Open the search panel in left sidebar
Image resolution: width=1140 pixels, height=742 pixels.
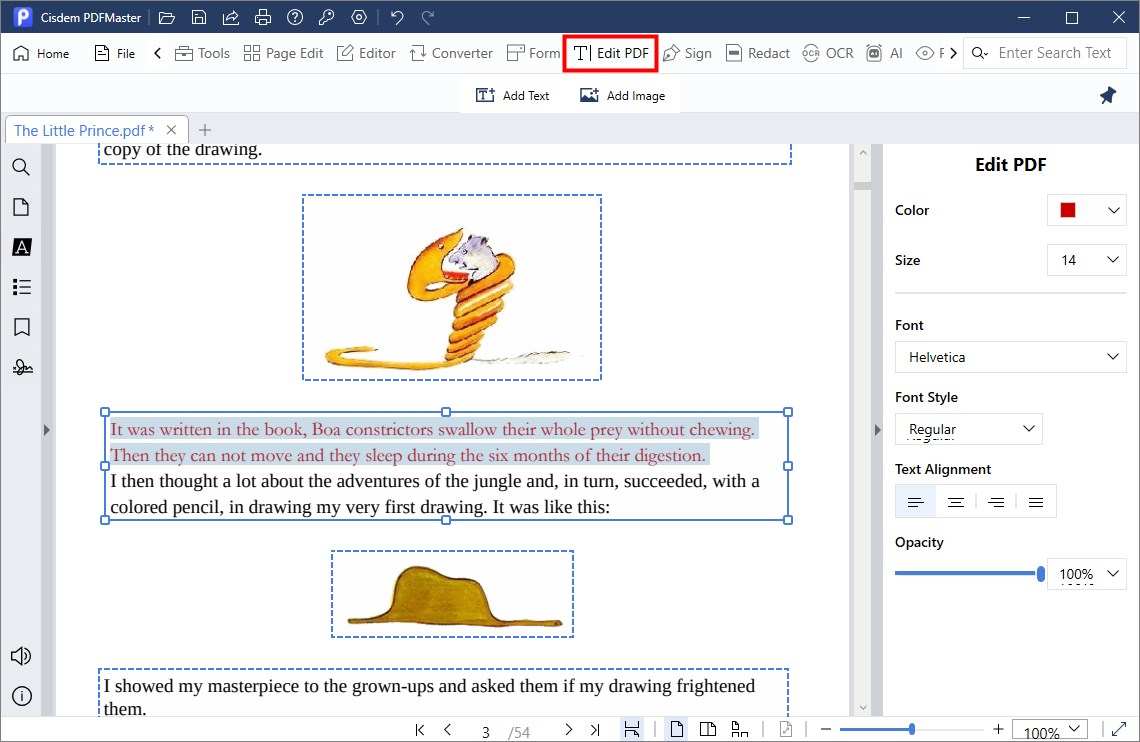21,167
